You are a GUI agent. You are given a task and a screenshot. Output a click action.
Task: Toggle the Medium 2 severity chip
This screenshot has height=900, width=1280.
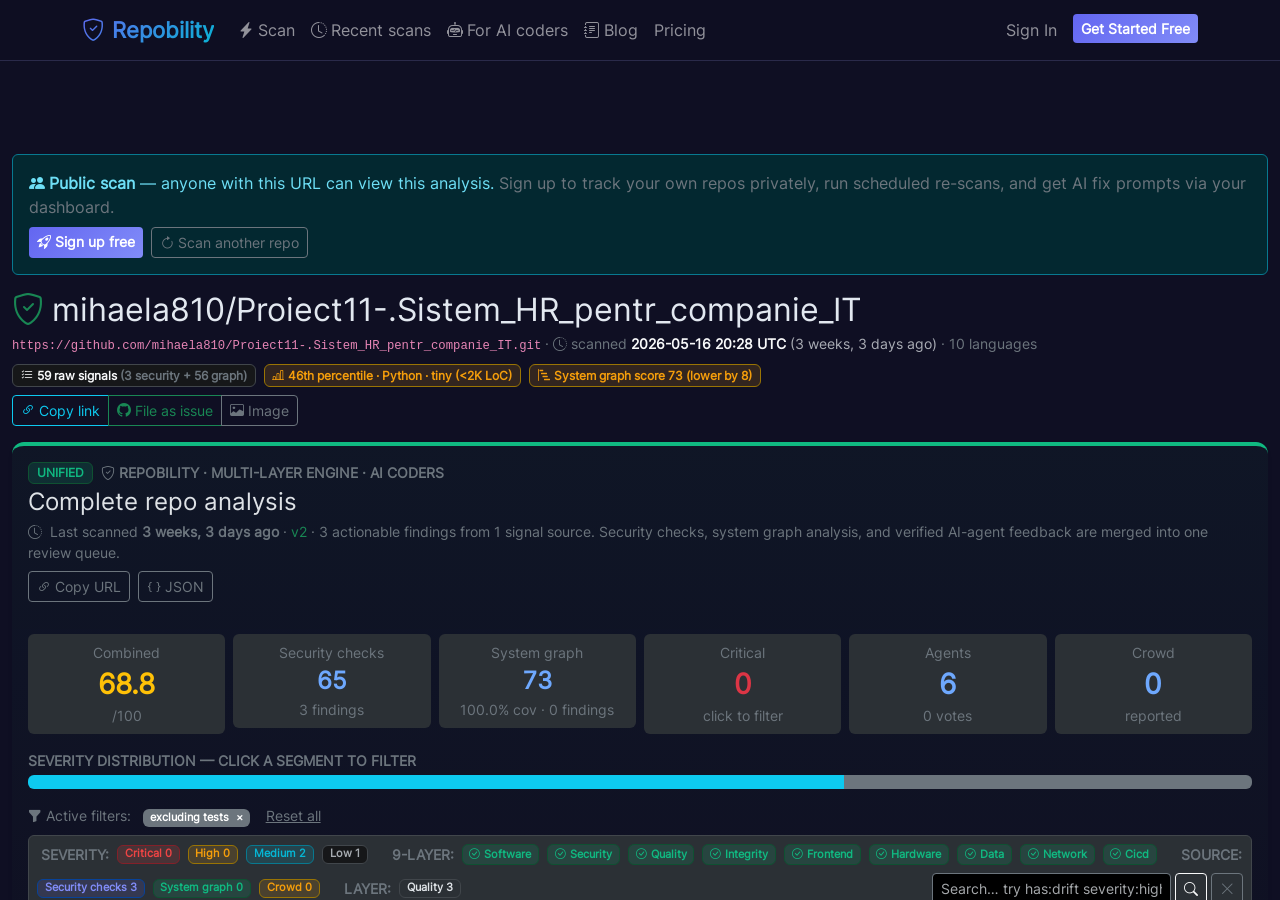click(x=280, y=854)
